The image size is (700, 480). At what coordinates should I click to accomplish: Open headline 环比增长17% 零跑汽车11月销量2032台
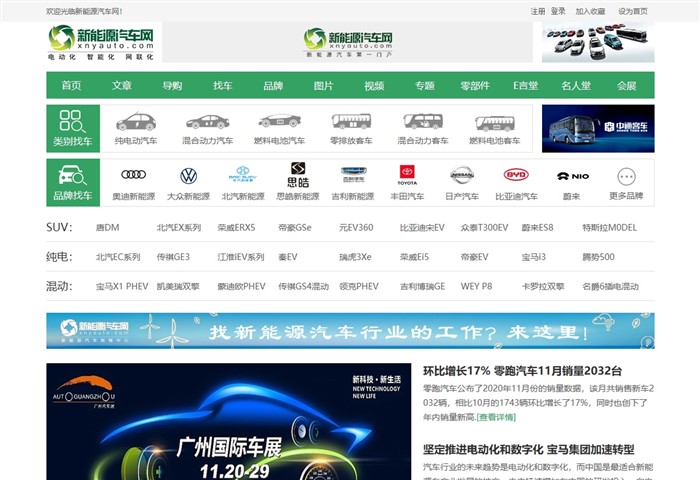coord(522,371)
